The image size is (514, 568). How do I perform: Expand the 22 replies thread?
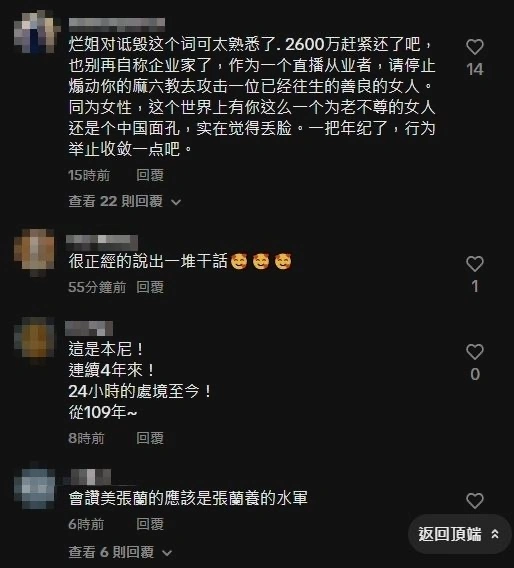[125, 201]
